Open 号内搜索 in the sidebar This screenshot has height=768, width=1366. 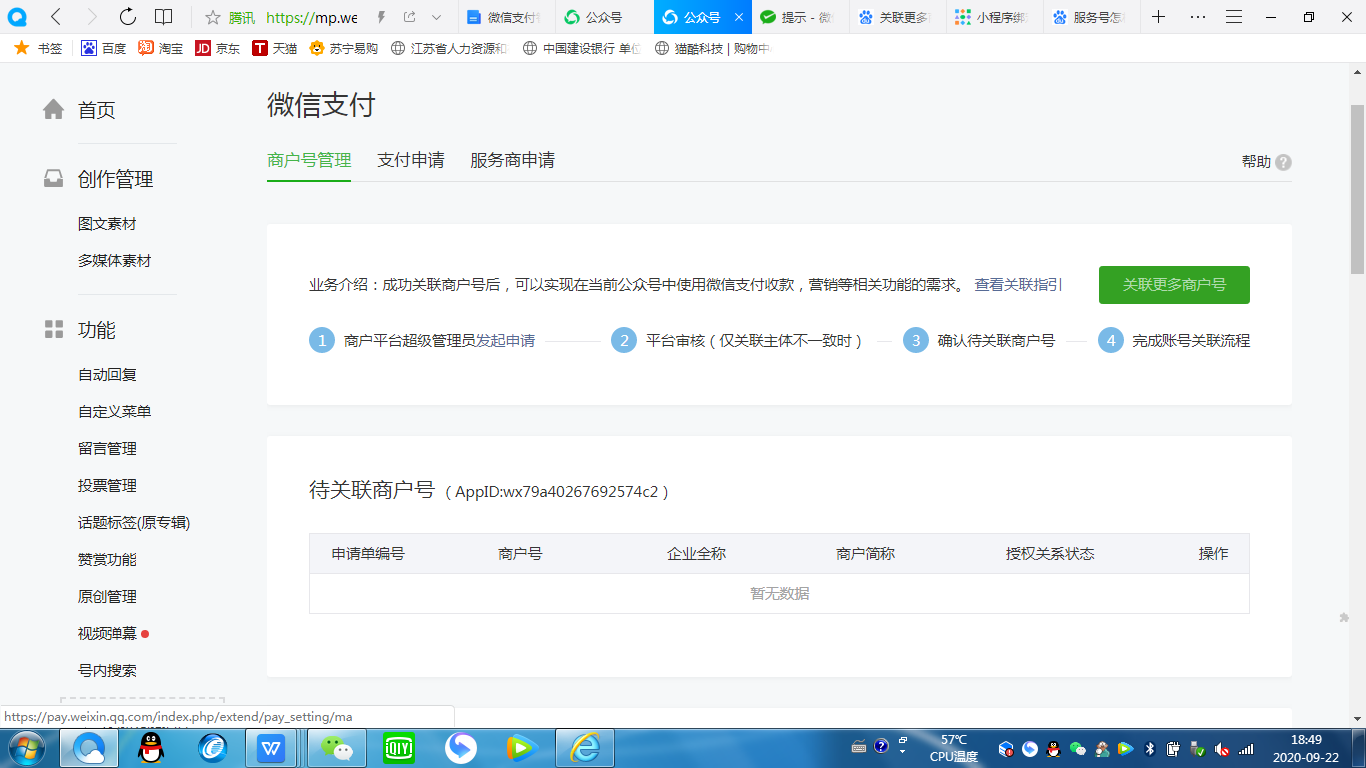(107, 671)
